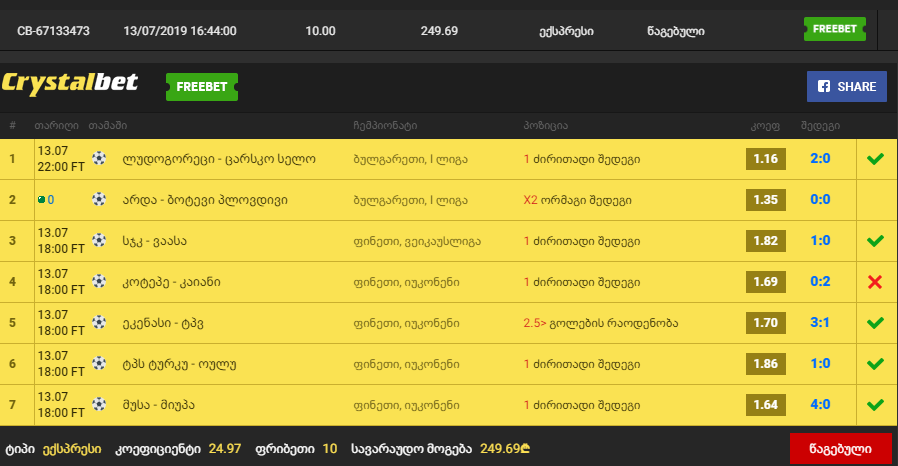
Task: Click the ticket ID CB-67133473
Action: (x=53, y=31)
